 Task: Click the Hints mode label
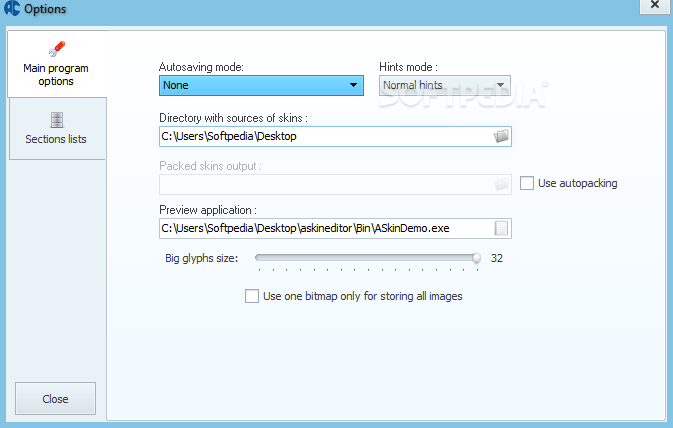coord(408,67)
